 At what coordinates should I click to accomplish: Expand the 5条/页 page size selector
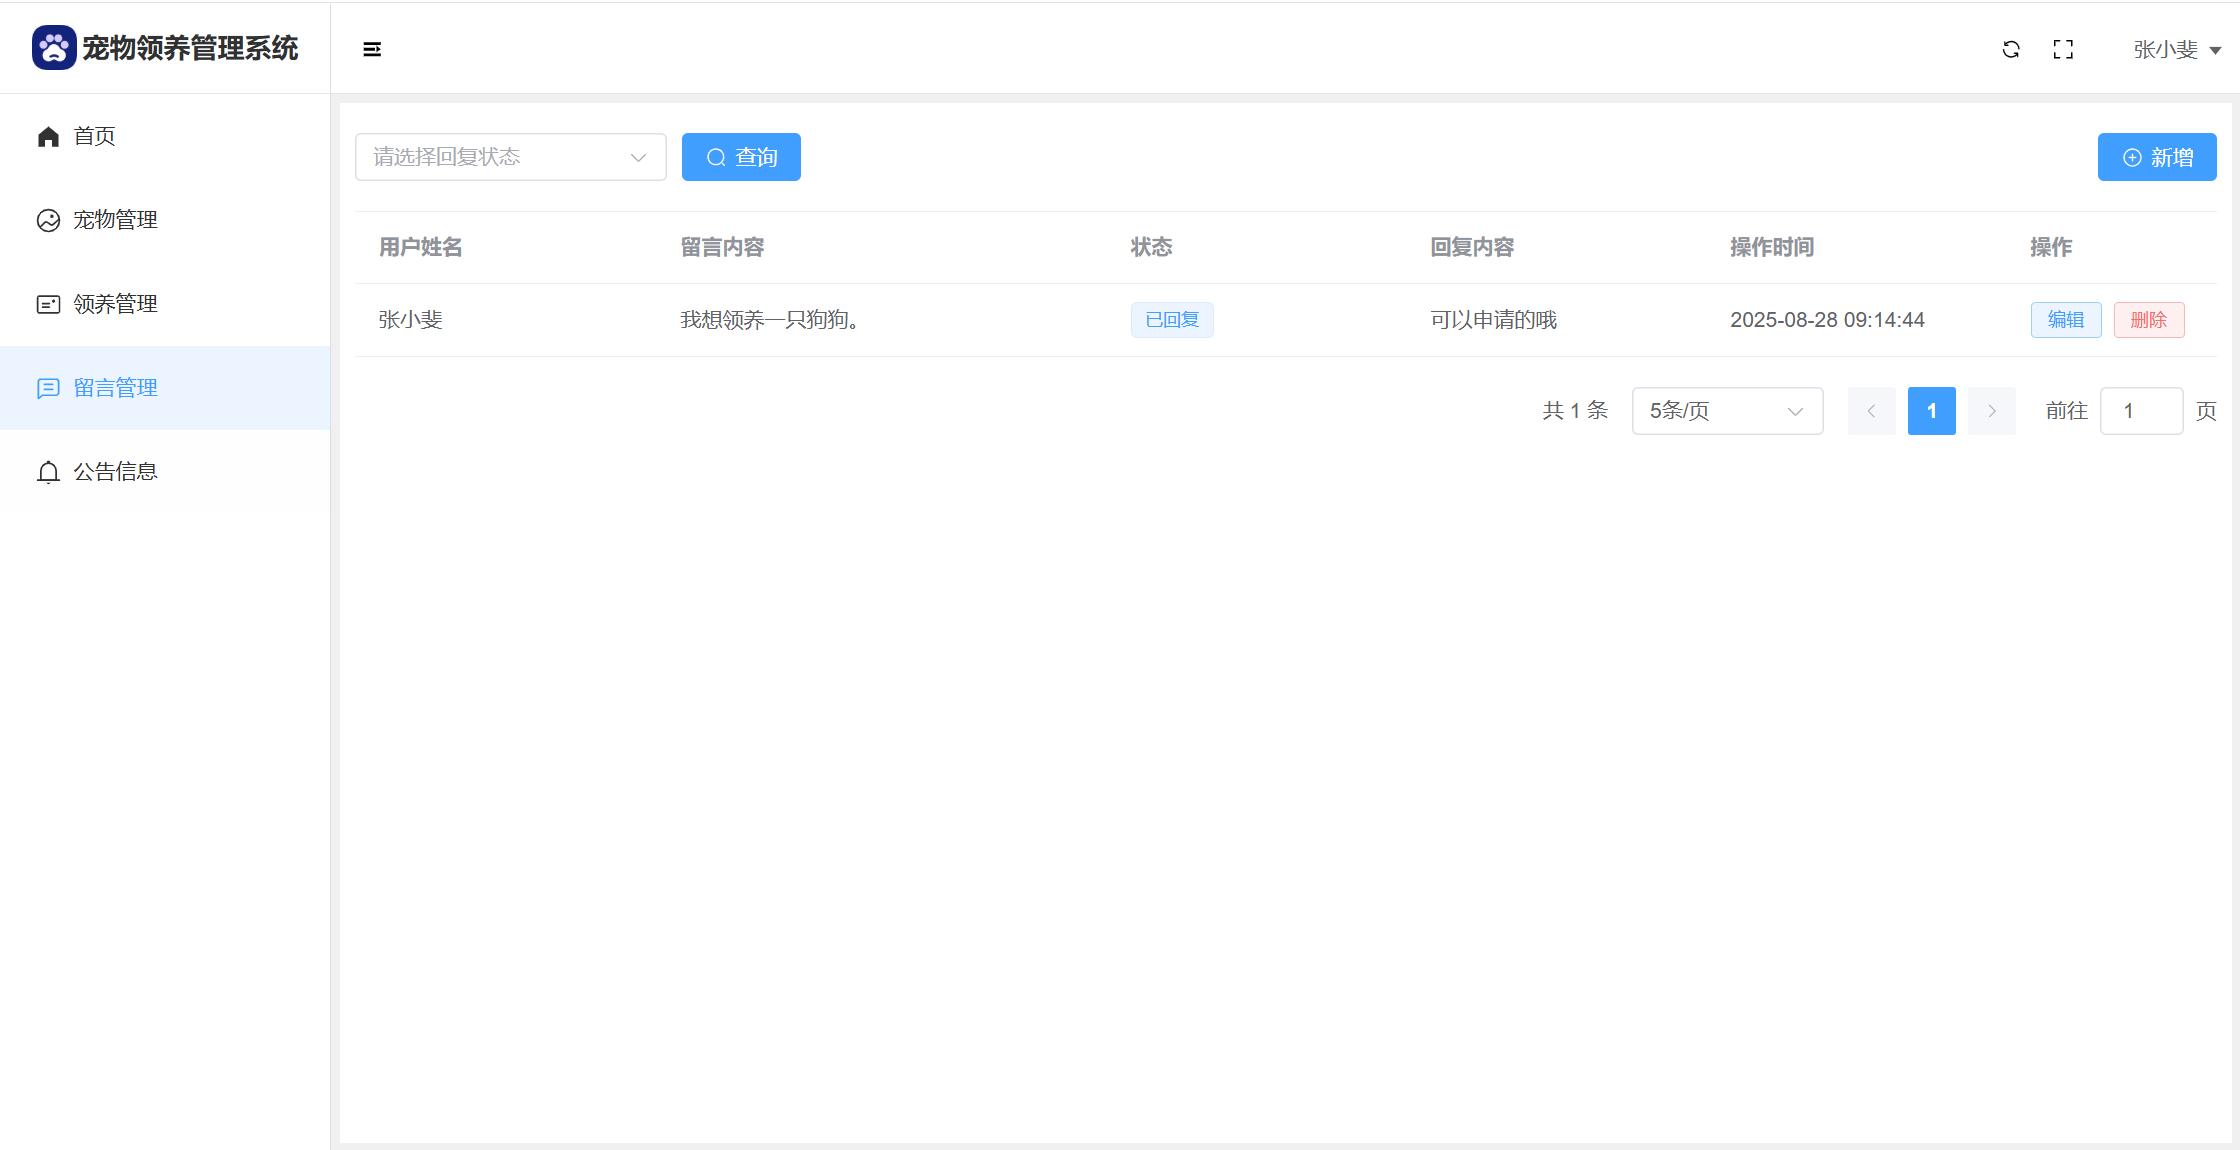pos(1727,411)
